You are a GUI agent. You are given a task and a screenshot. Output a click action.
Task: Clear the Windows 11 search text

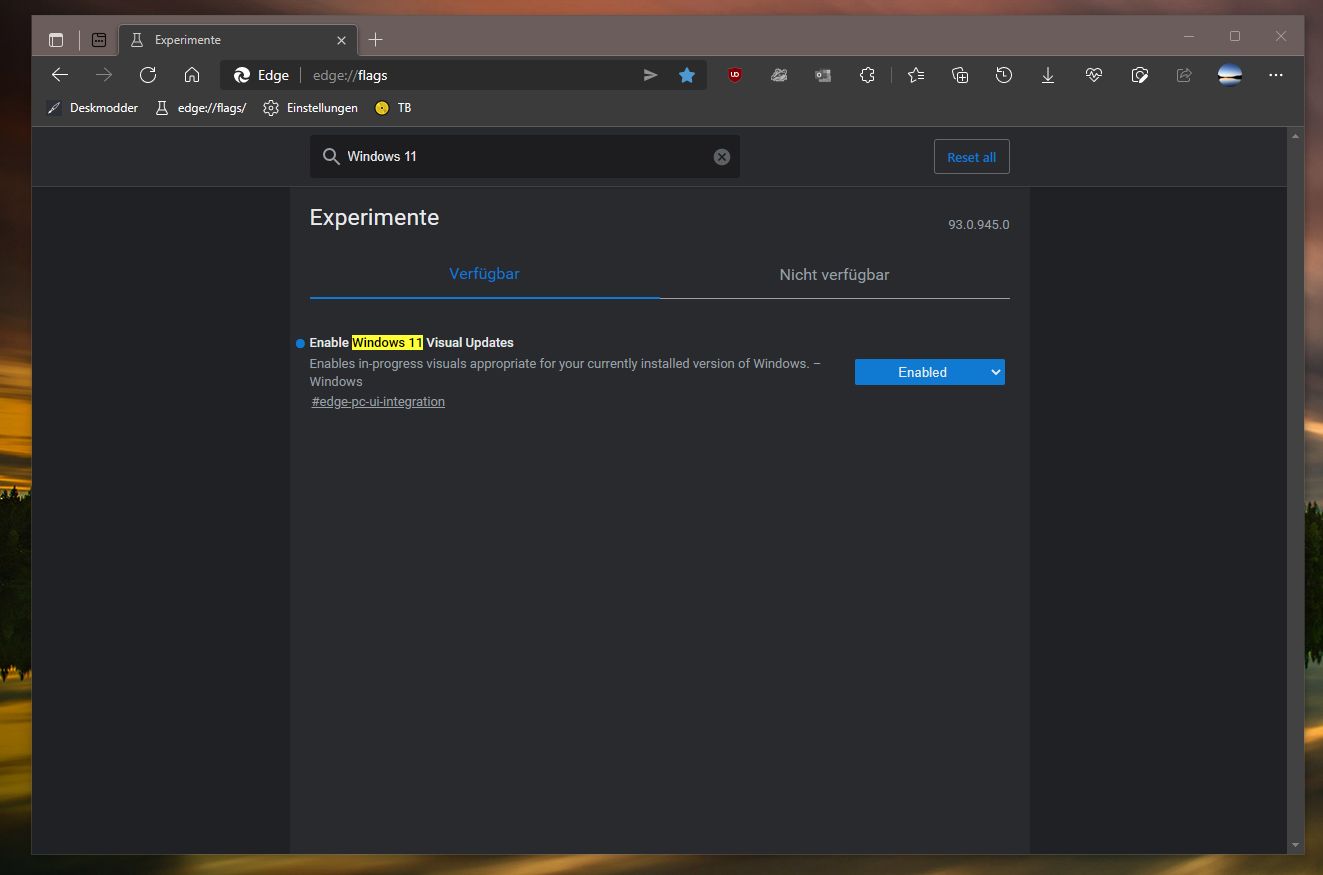coord(722,157)
